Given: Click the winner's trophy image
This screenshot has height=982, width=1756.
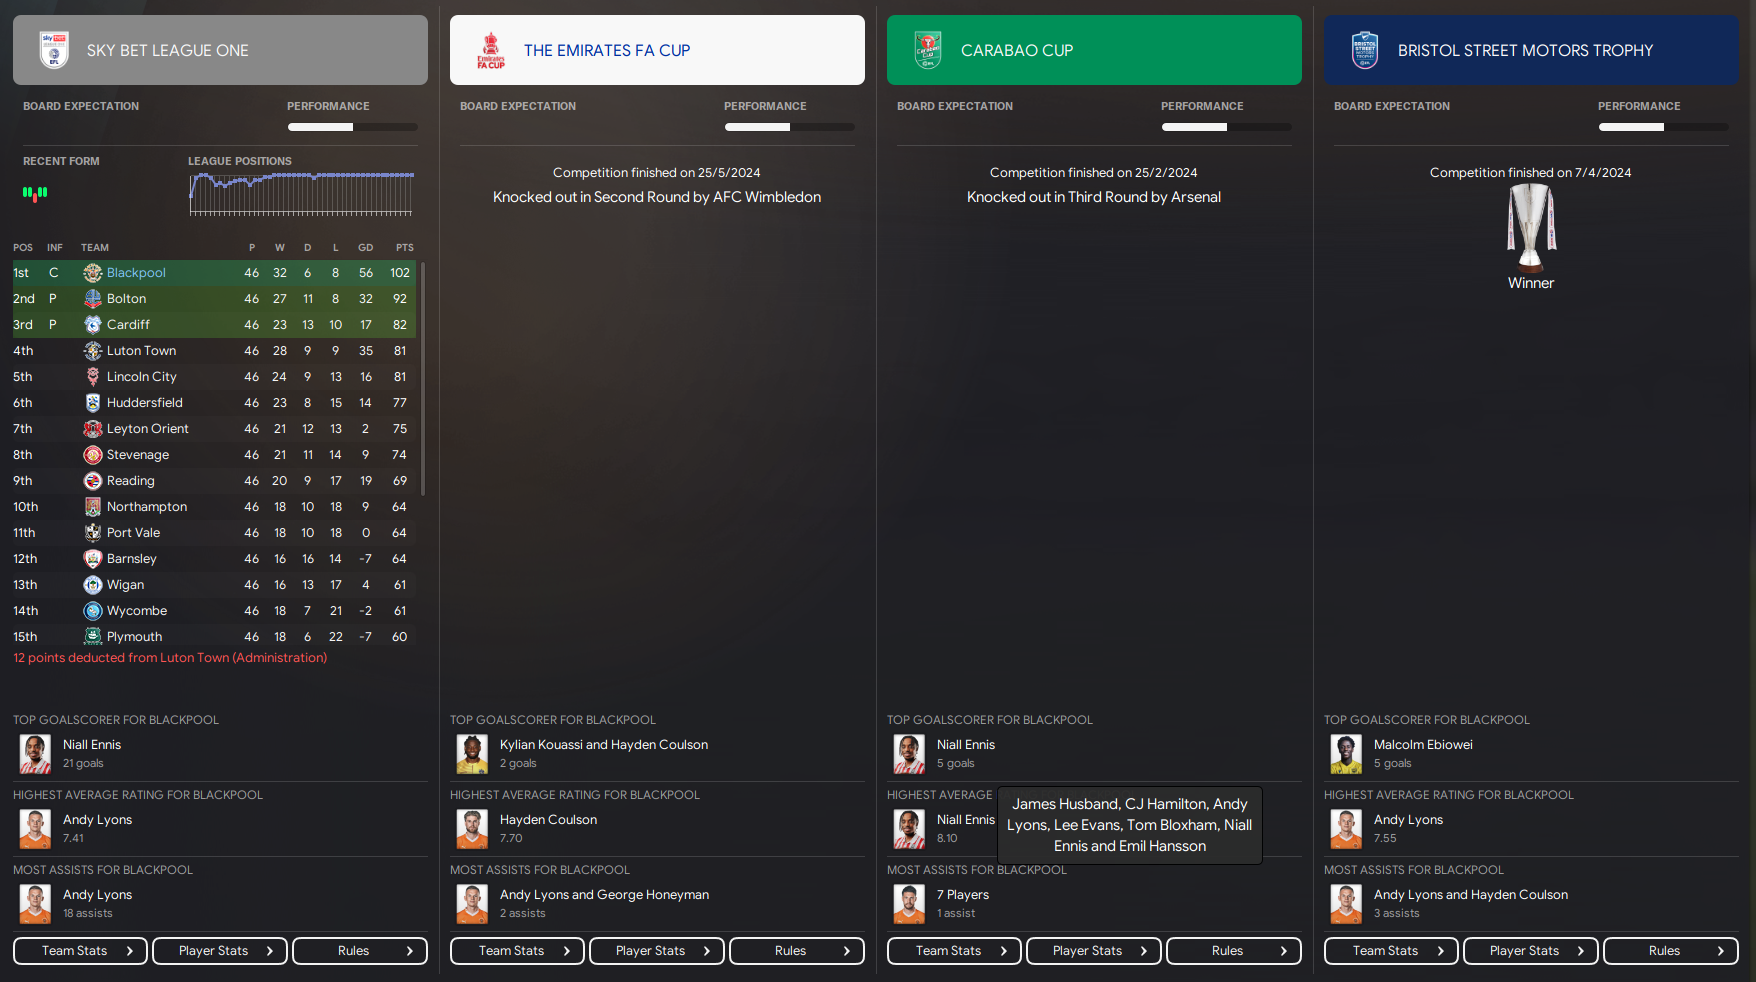Looking at the screenshot, I should click(x=1531, y=228).
